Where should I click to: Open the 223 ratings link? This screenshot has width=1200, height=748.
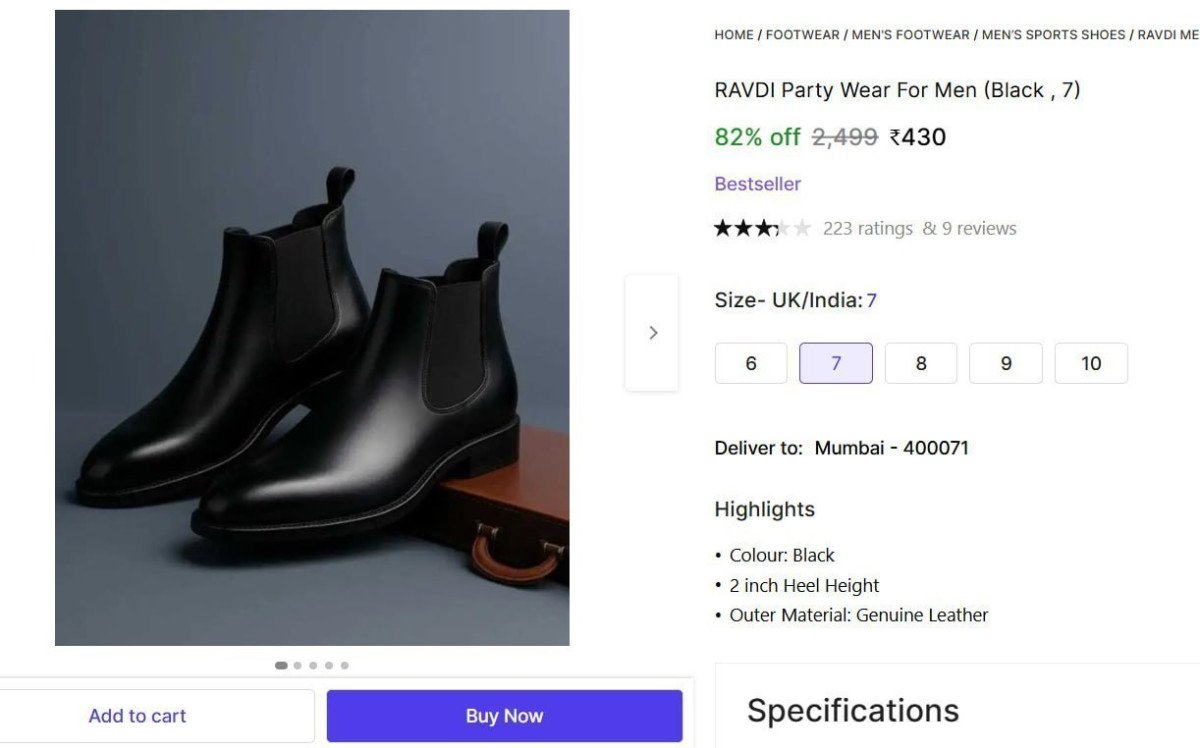pos(867,228)
